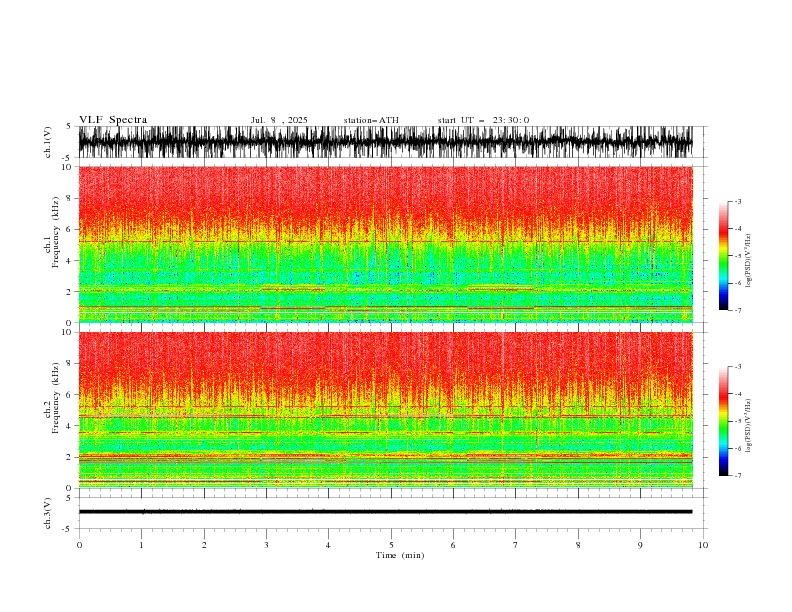The image size is (792, 612).
Task: Click the date 'Jul. 8, 2025'
Action: 279,120
